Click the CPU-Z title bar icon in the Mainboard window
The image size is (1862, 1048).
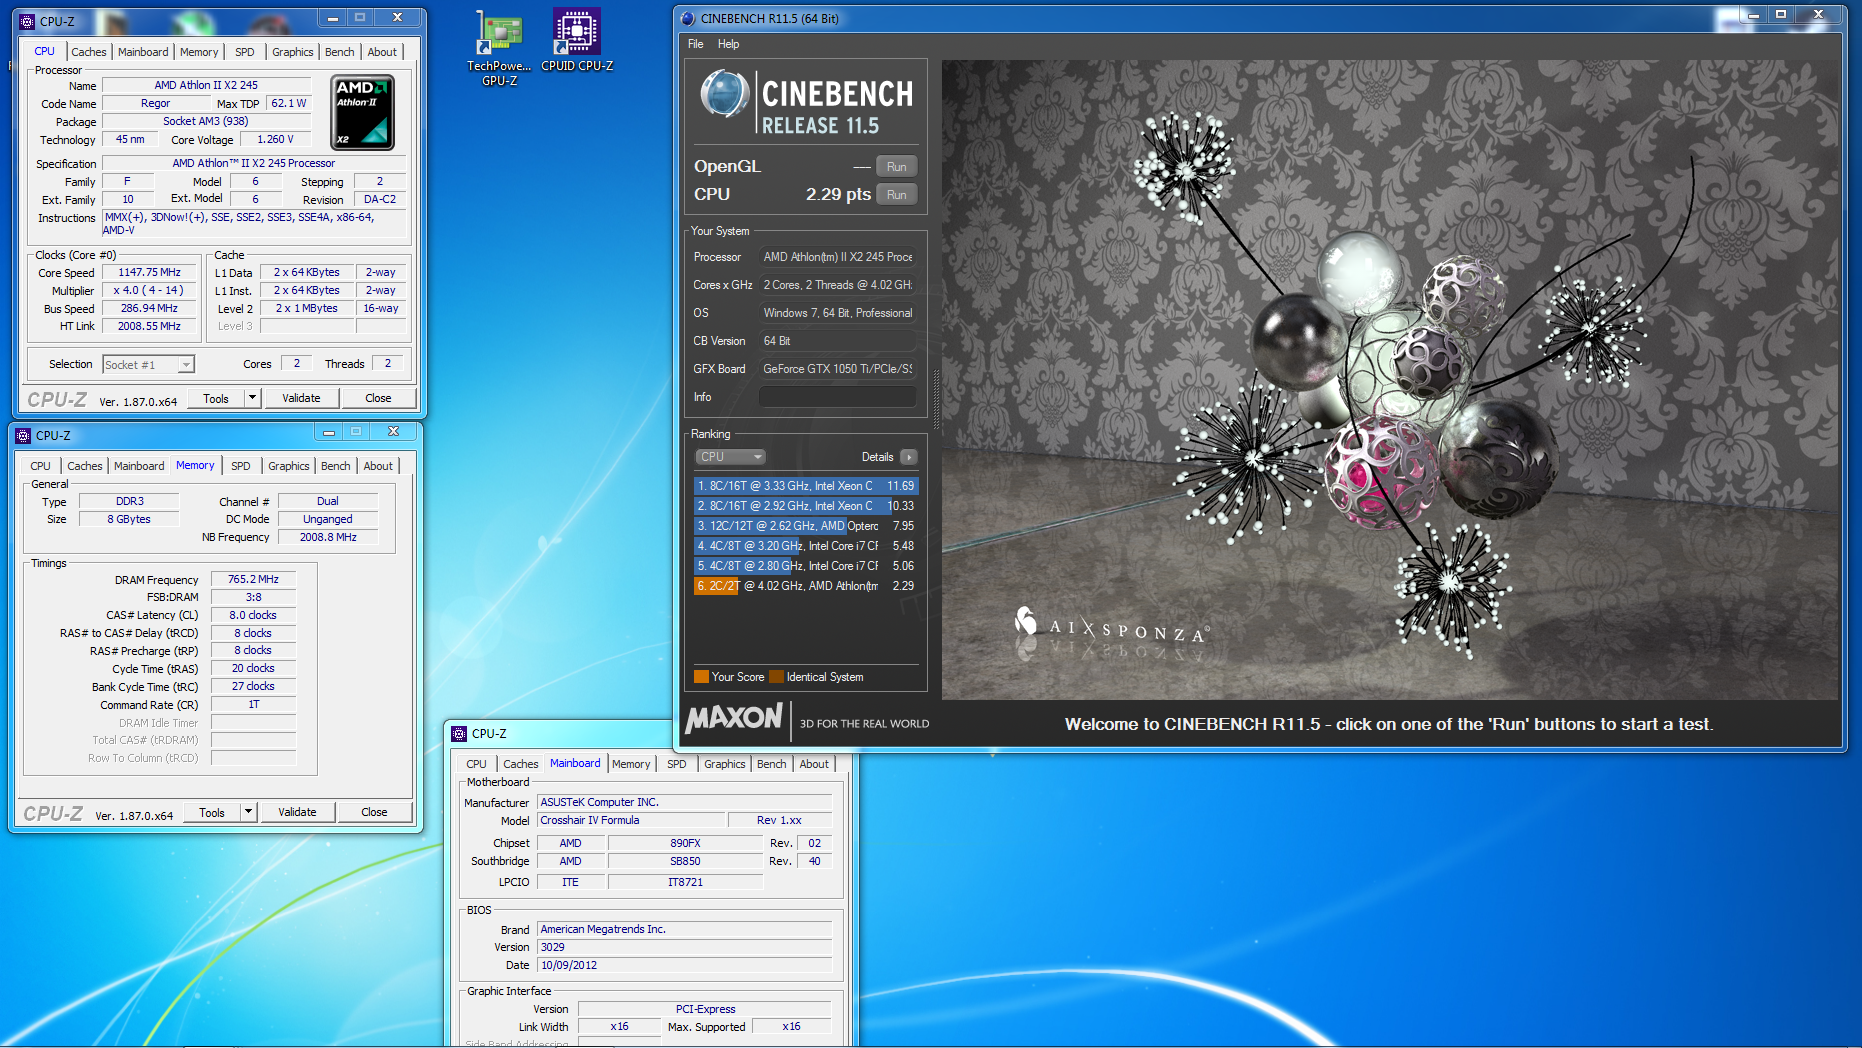pos(459,733)
